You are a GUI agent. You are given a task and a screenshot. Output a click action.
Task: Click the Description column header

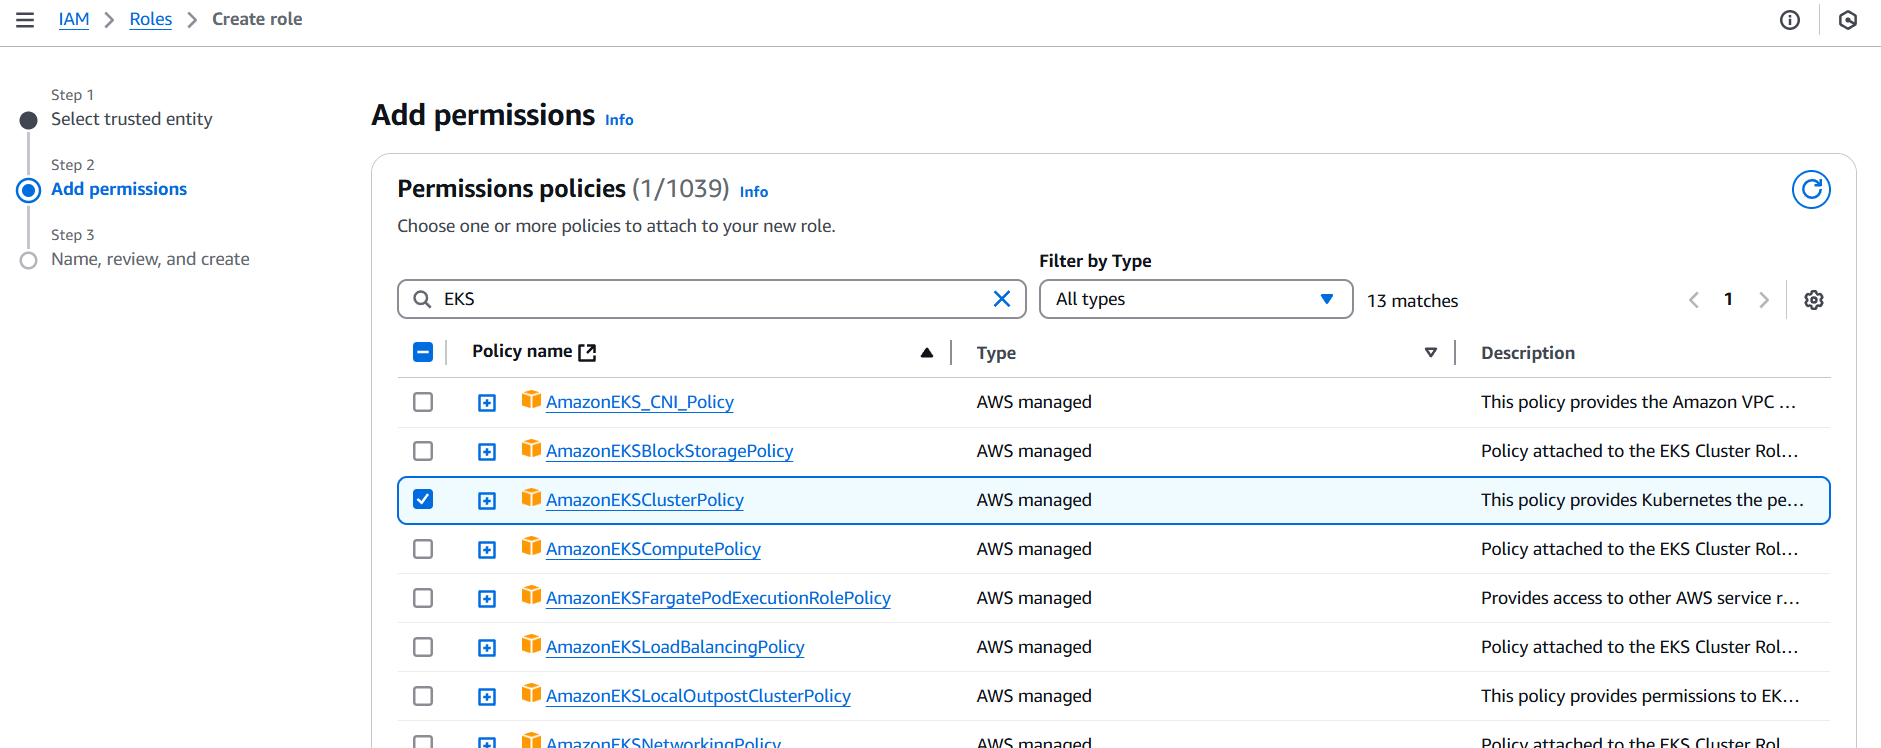click(1528, 353)
